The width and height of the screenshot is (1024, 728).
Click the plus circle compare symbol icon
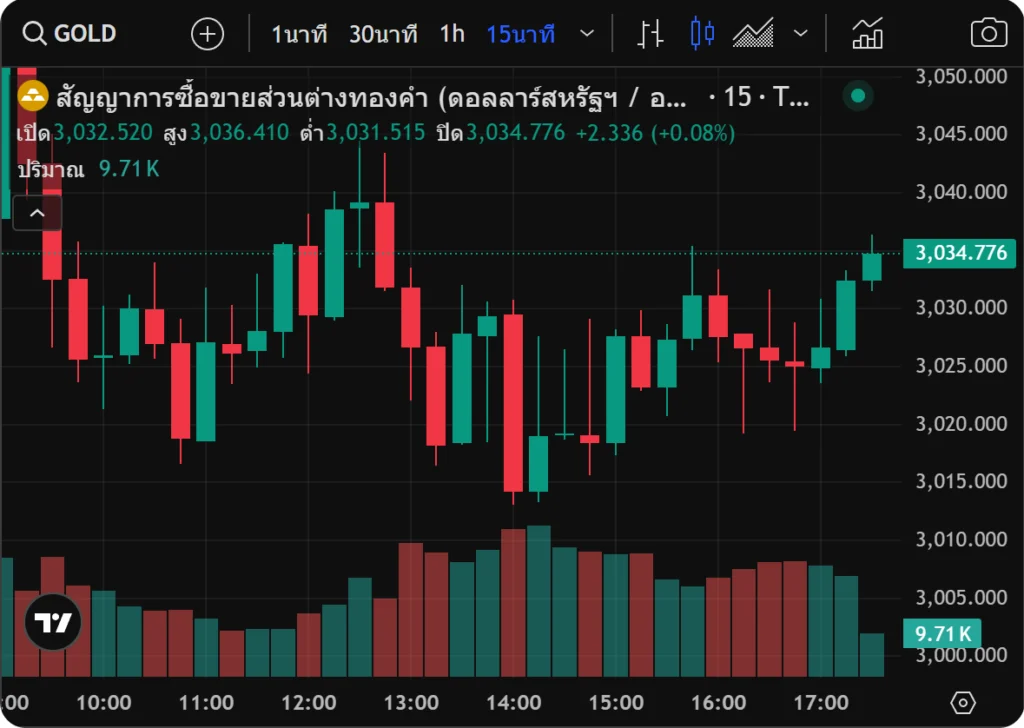(x=207, y=34)
